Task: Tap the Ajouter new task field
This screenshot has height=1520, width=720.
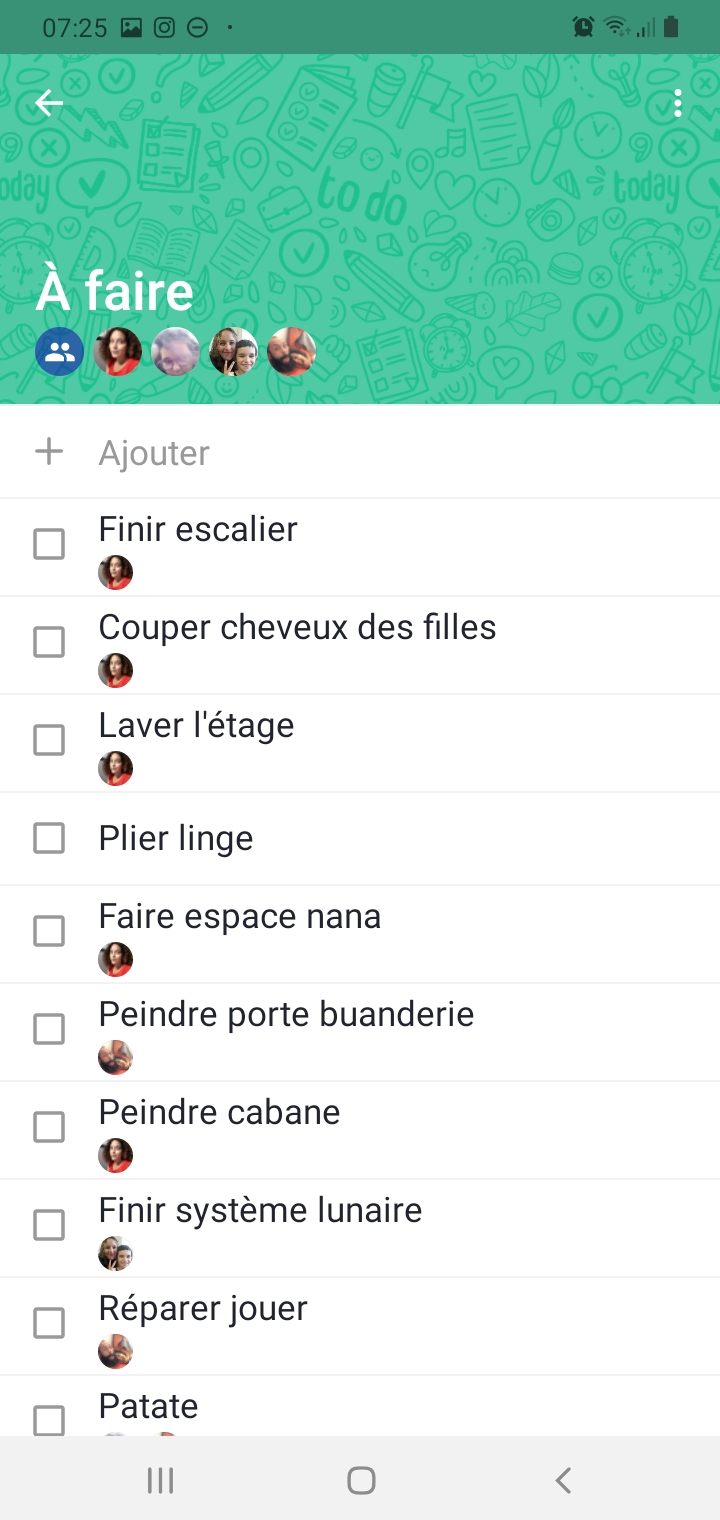Action: (154, 453)
